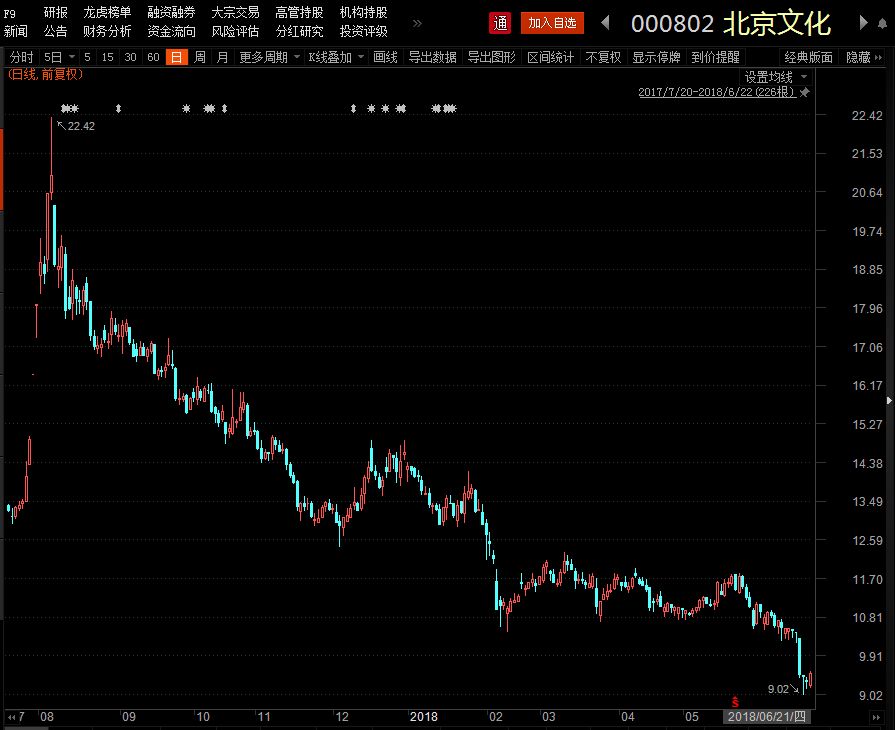Add stock via 加入自选 button
Screen dimensions: 895x730
point(552,23)
